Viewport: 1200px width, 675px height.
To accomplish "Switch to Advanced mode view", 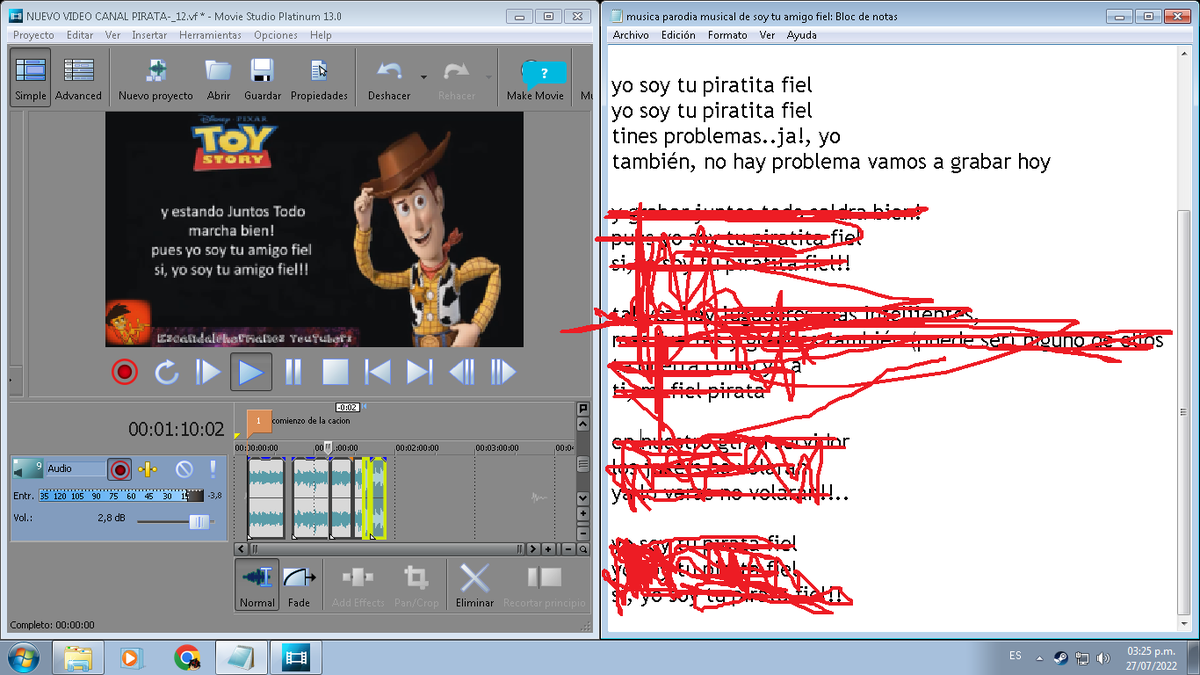I will point(78,78).
